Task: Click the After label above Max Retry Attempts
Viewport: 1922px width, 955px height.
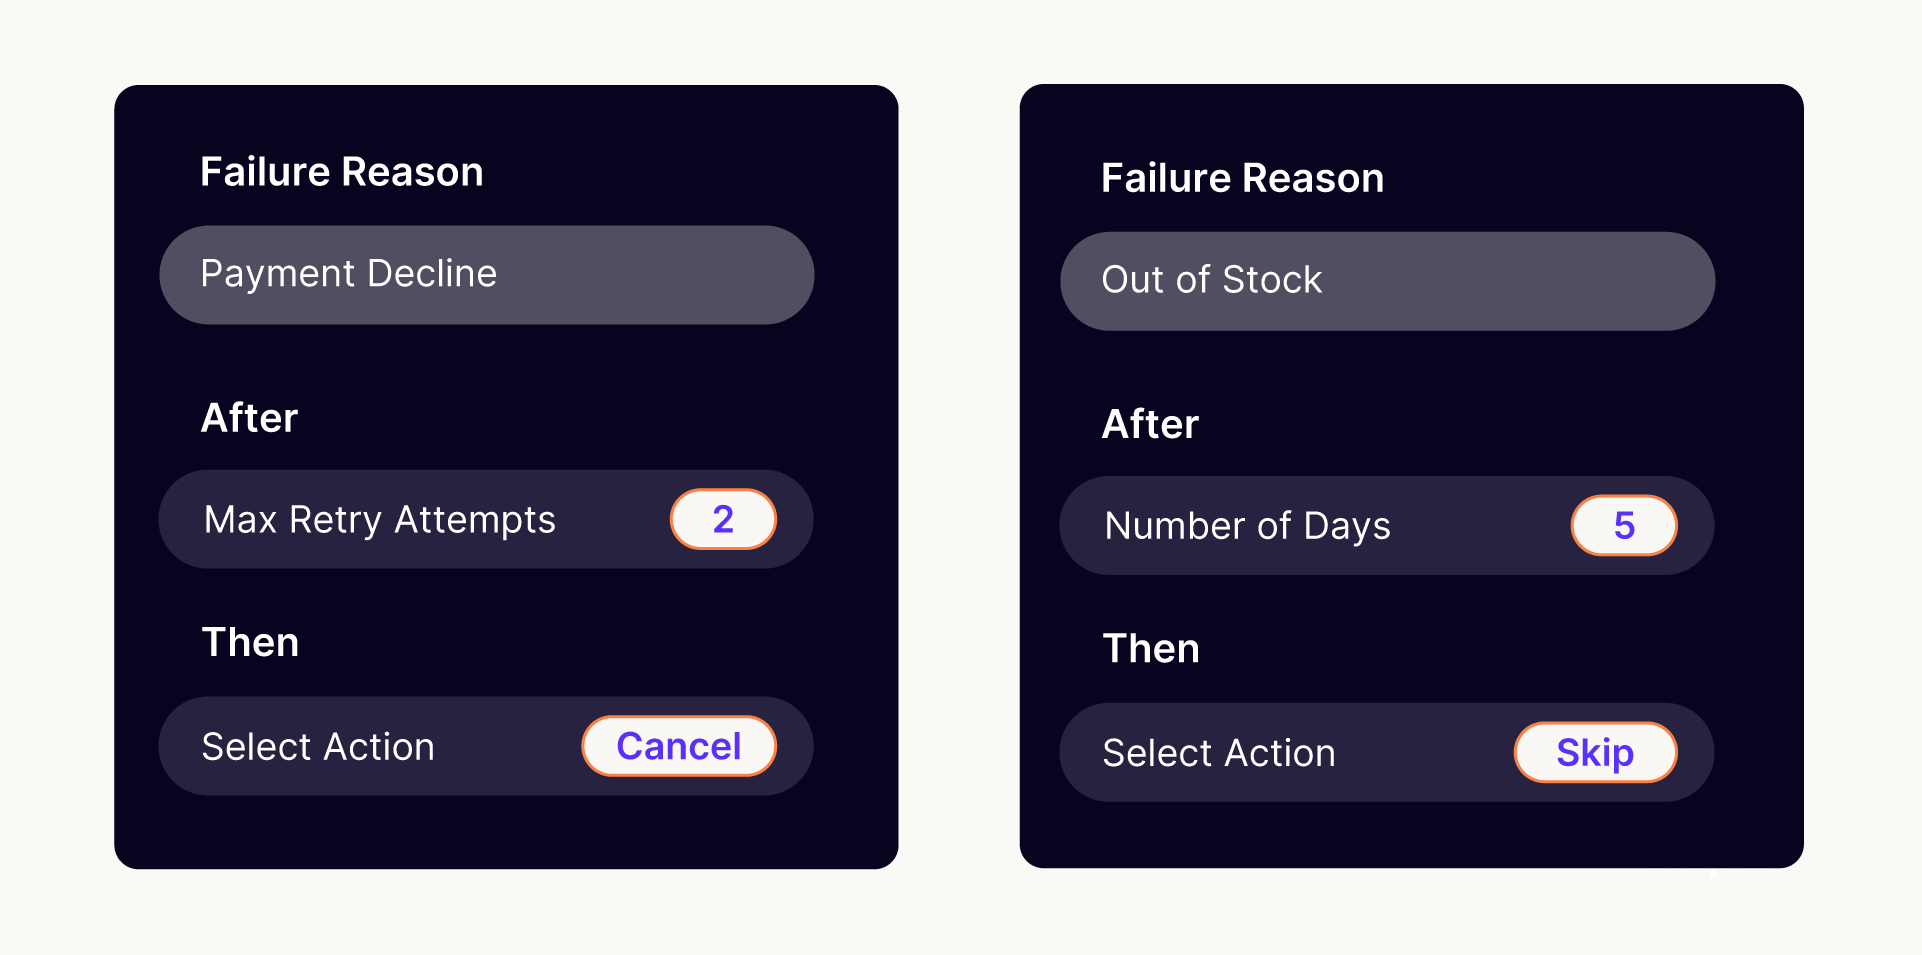Action: point(250,418)
